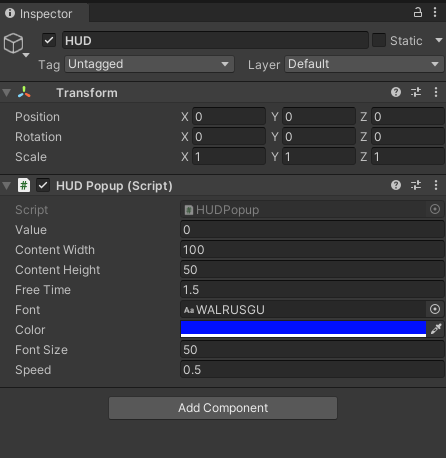Open the blue Color swatch
This screenshot has width=446, height=458.
(x=303, y=329)
